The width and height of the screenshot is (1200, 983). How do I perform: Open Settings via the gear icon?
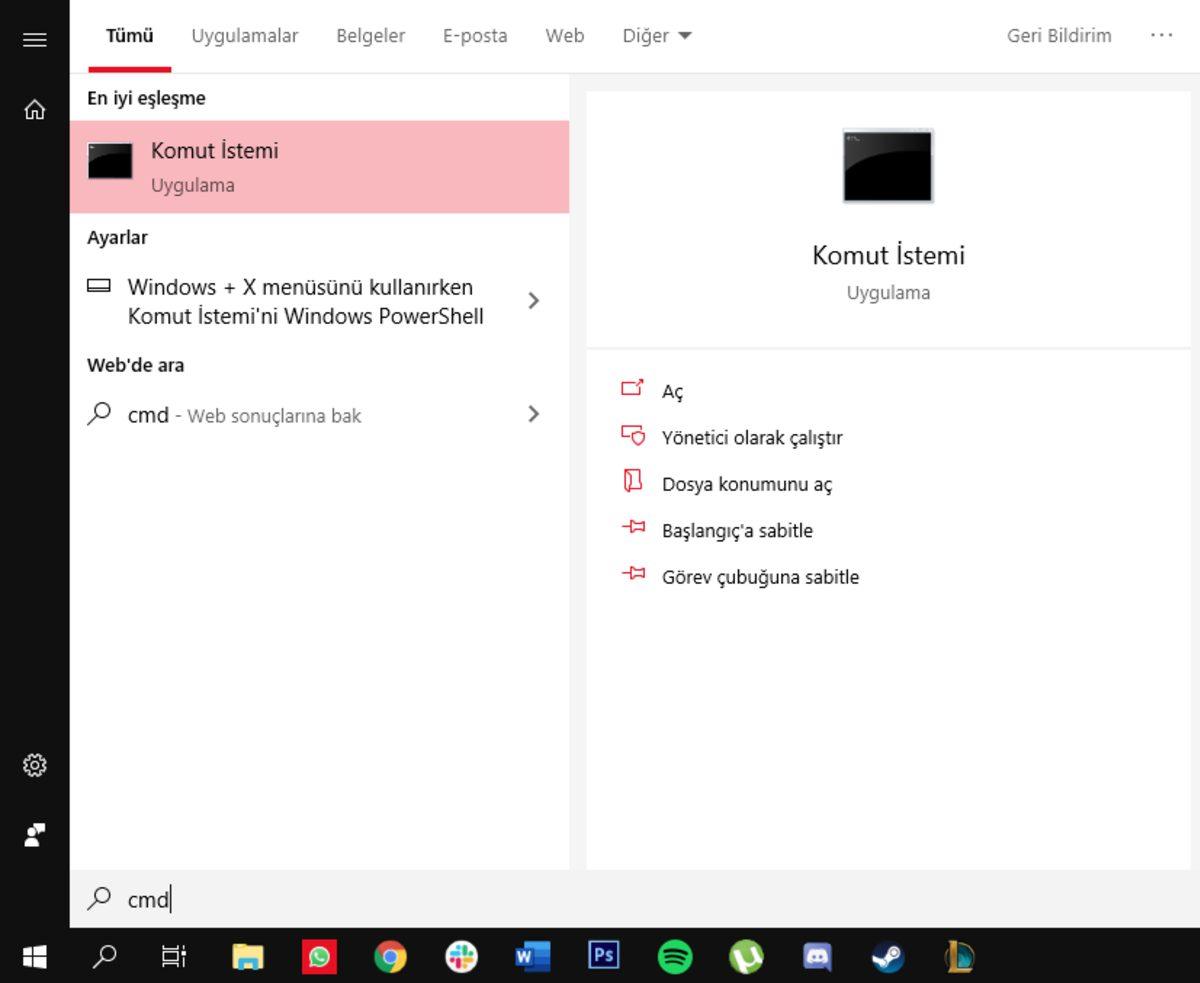point(34,765)
